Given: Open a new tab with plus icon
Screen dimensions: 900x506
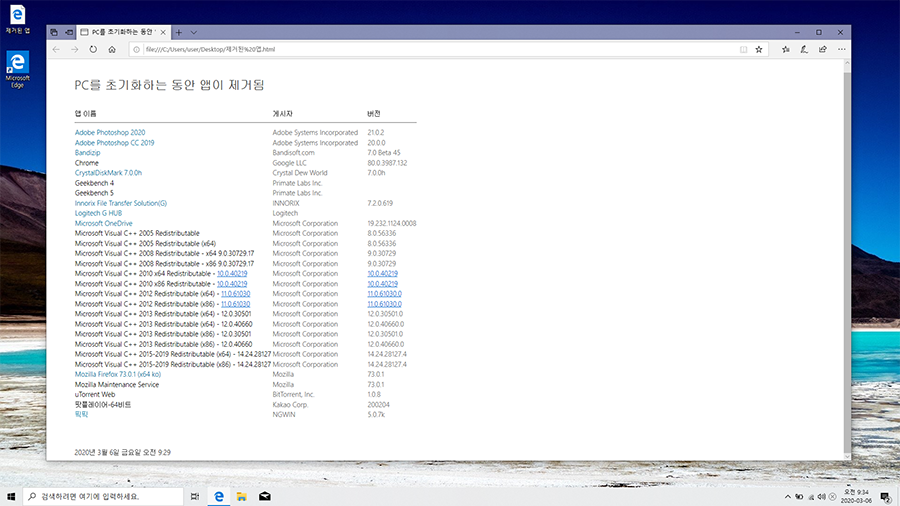Looking at the screenshot, I should click(x=179, y=32).
